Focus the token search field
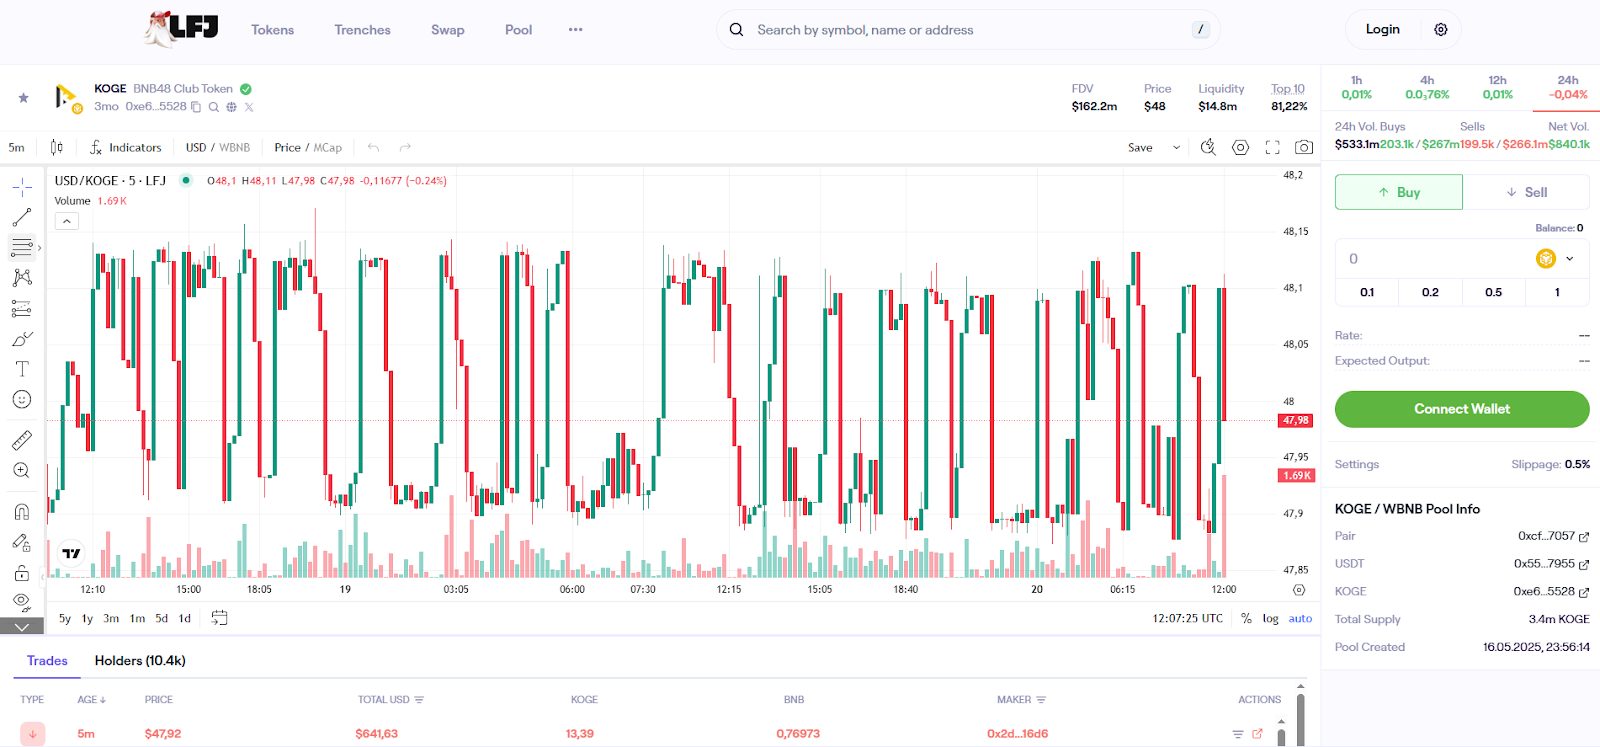Viewport: 1600px width, 747px height. click(968, 30)
